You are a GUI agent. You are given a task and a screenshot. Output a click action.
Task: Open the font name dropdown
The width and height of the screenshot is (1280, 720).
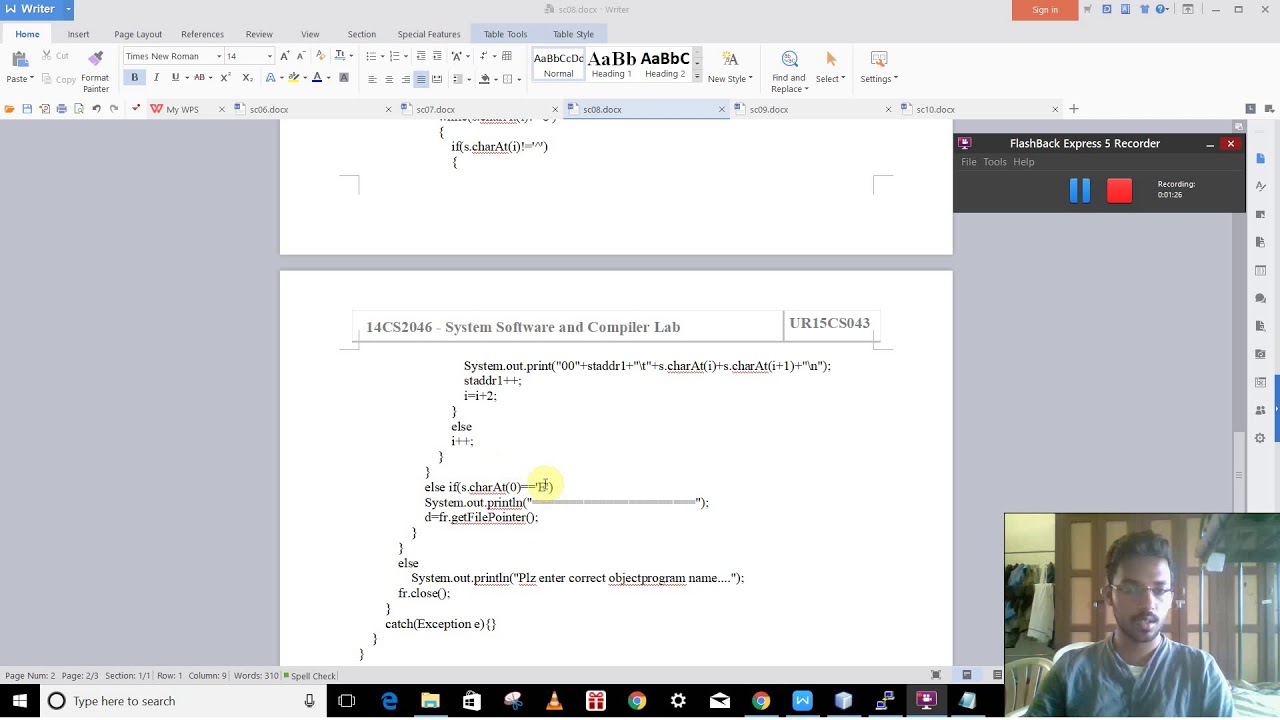coord(219,56)
